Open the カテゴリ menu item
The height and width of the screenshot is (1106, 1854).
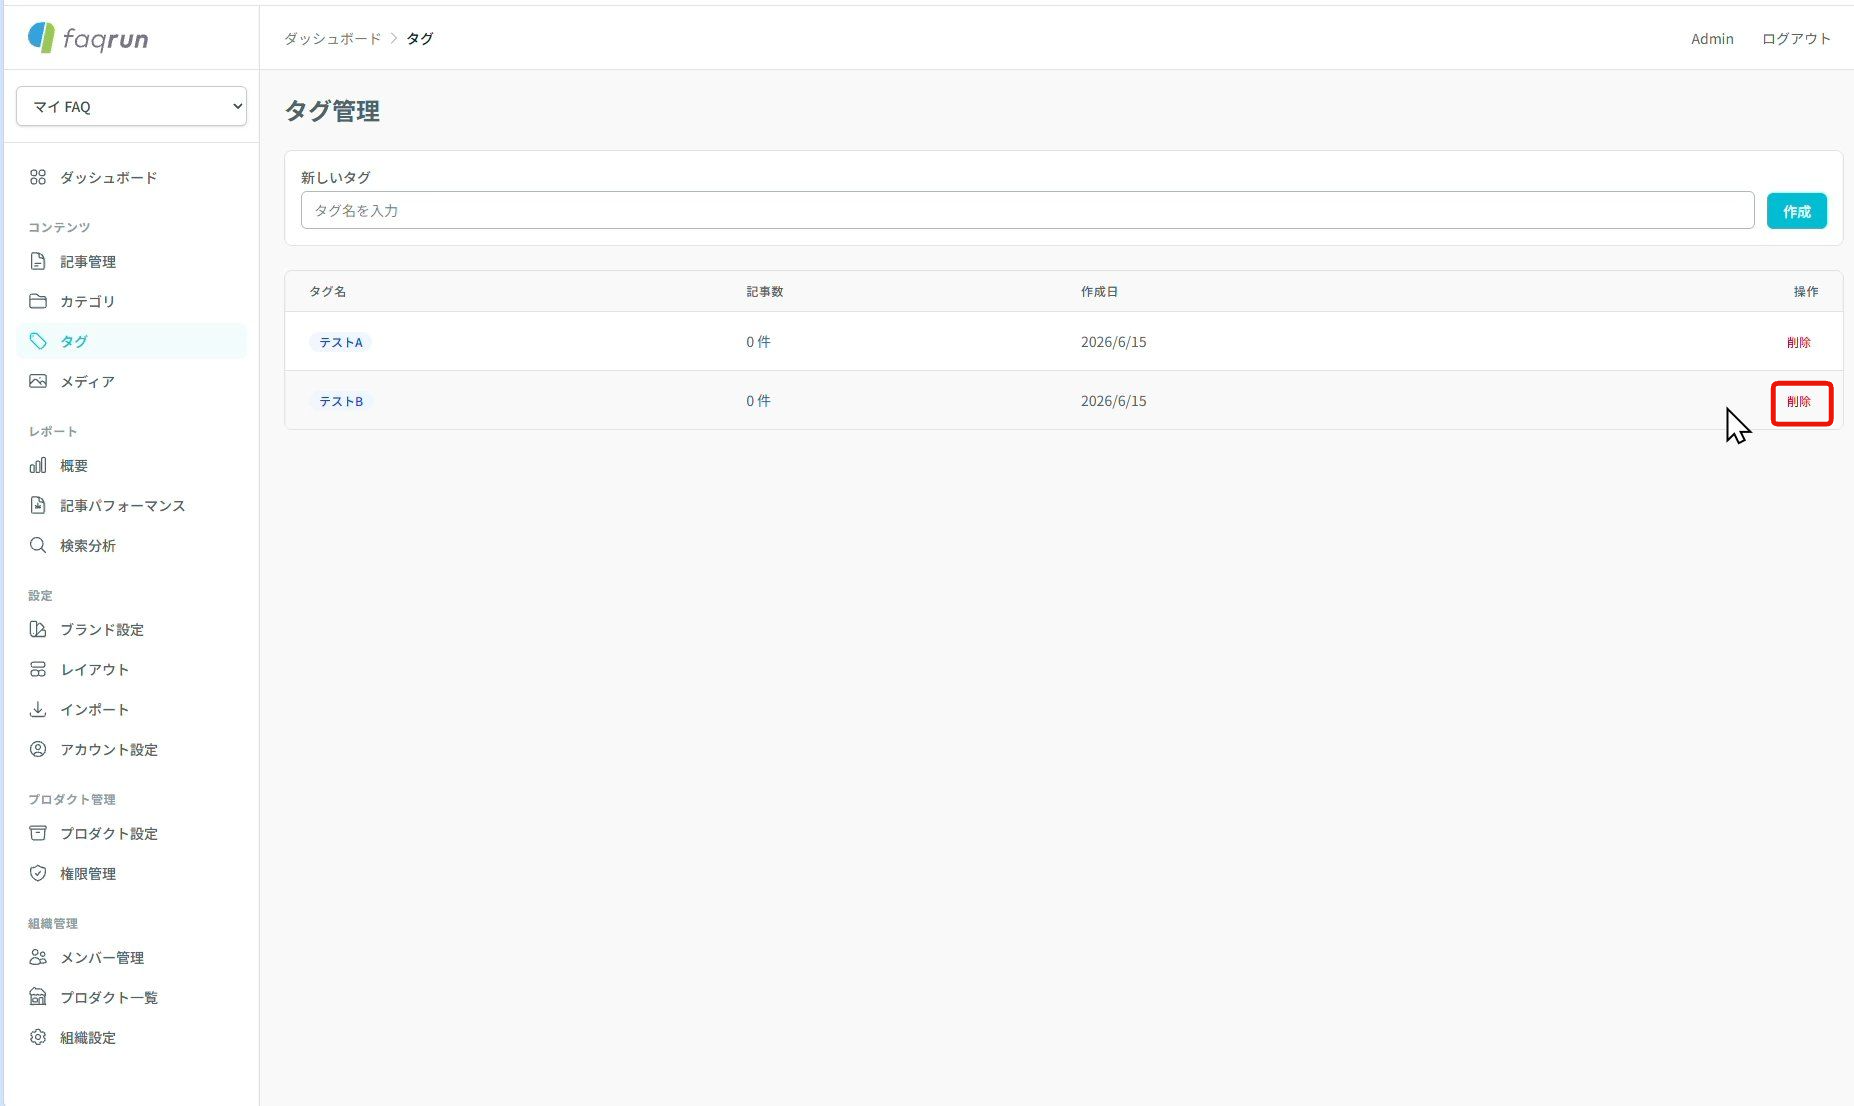[x=131, y=301]
